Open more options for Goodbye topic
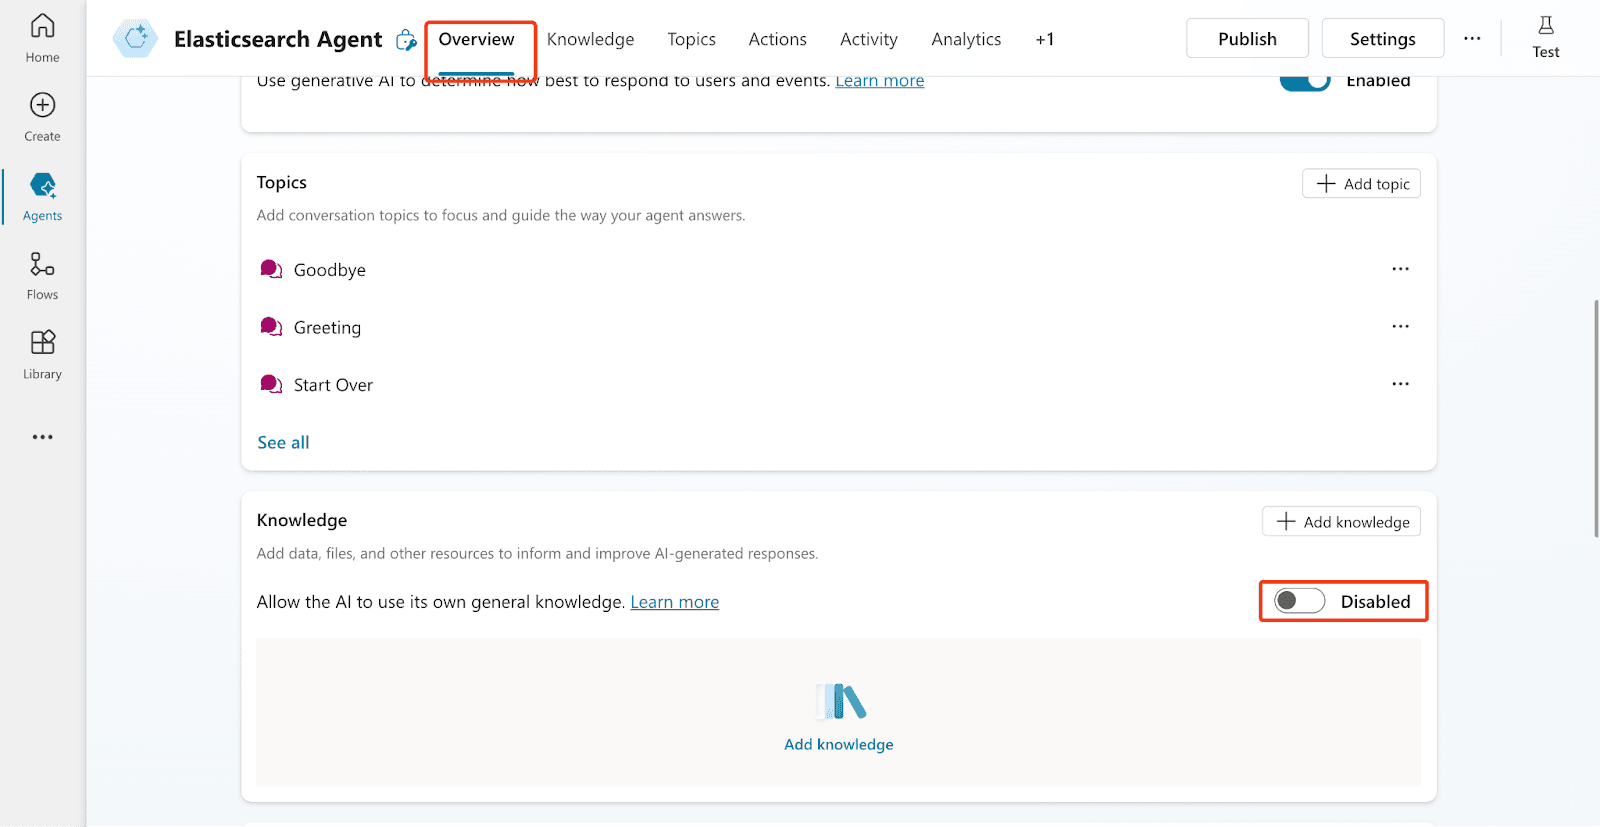 [x=1400, y=269]
